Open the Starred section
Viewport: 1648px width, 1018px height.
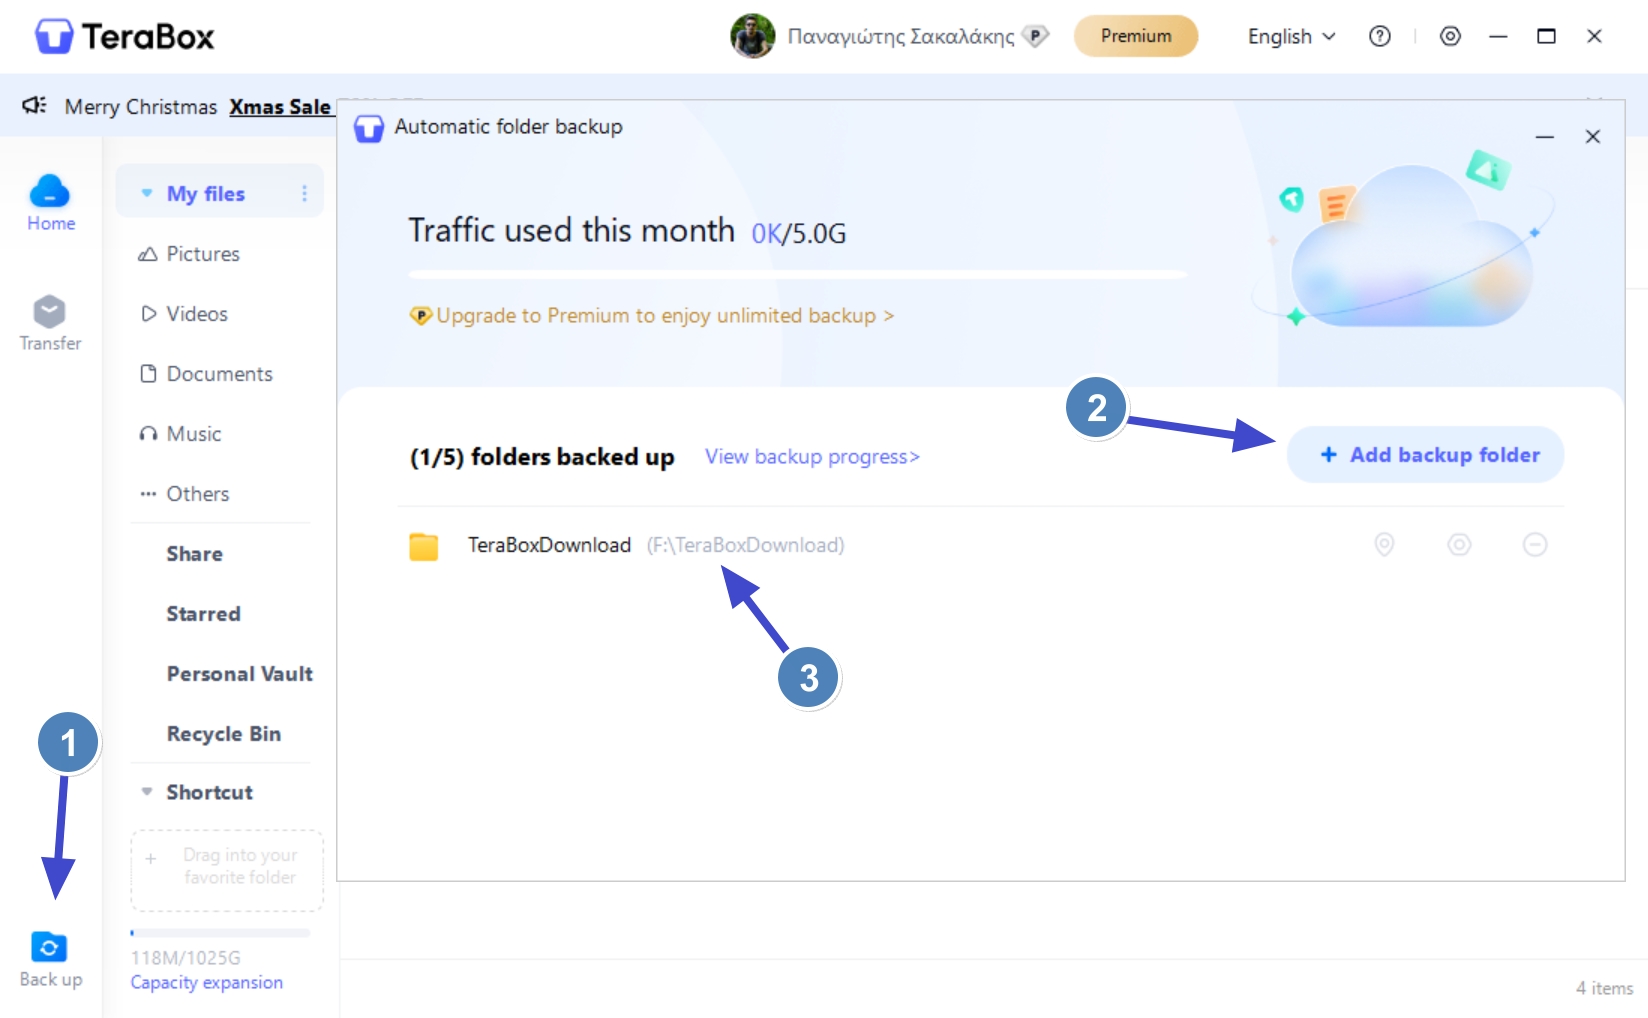click(x=203, y=614)
